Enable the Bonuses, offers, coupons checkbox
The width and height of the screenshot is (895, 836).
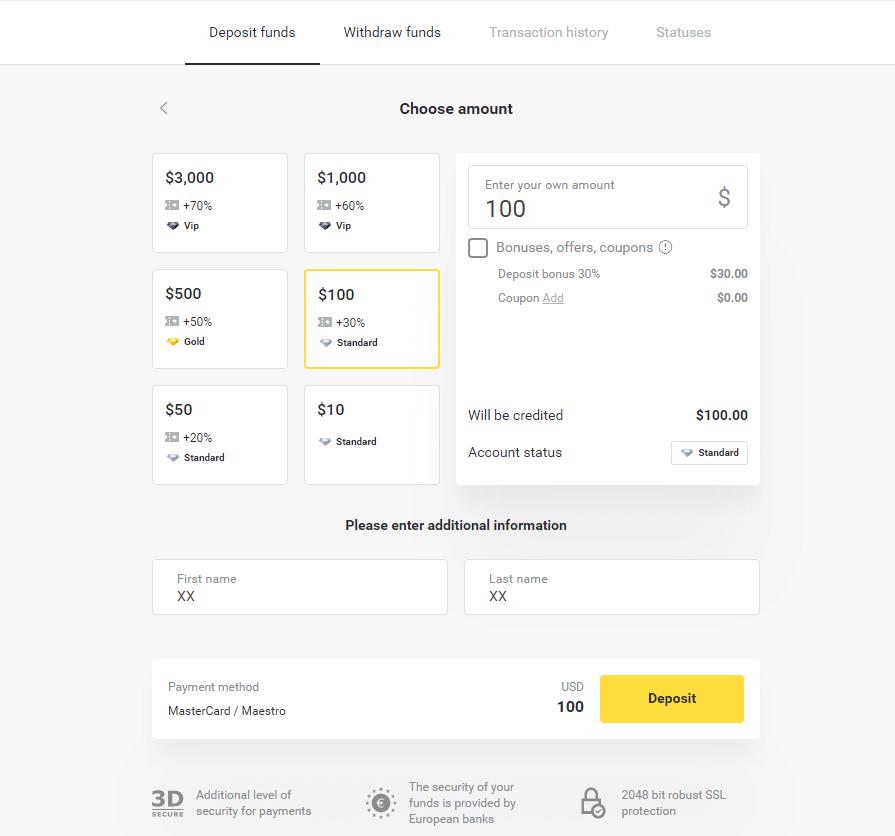(477, 247)
